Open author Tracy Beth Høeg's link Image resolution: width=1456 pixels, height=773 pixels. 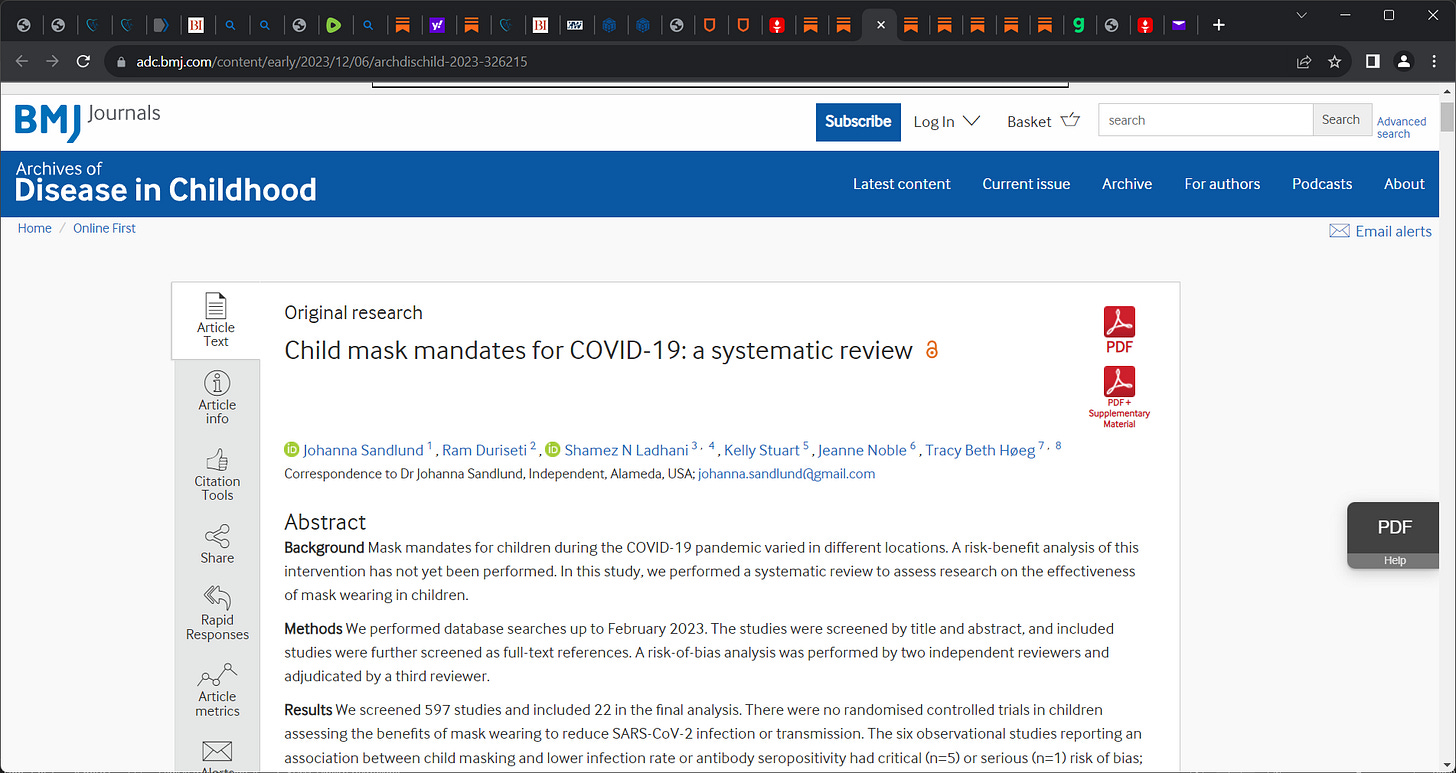[x=980, y=450]
